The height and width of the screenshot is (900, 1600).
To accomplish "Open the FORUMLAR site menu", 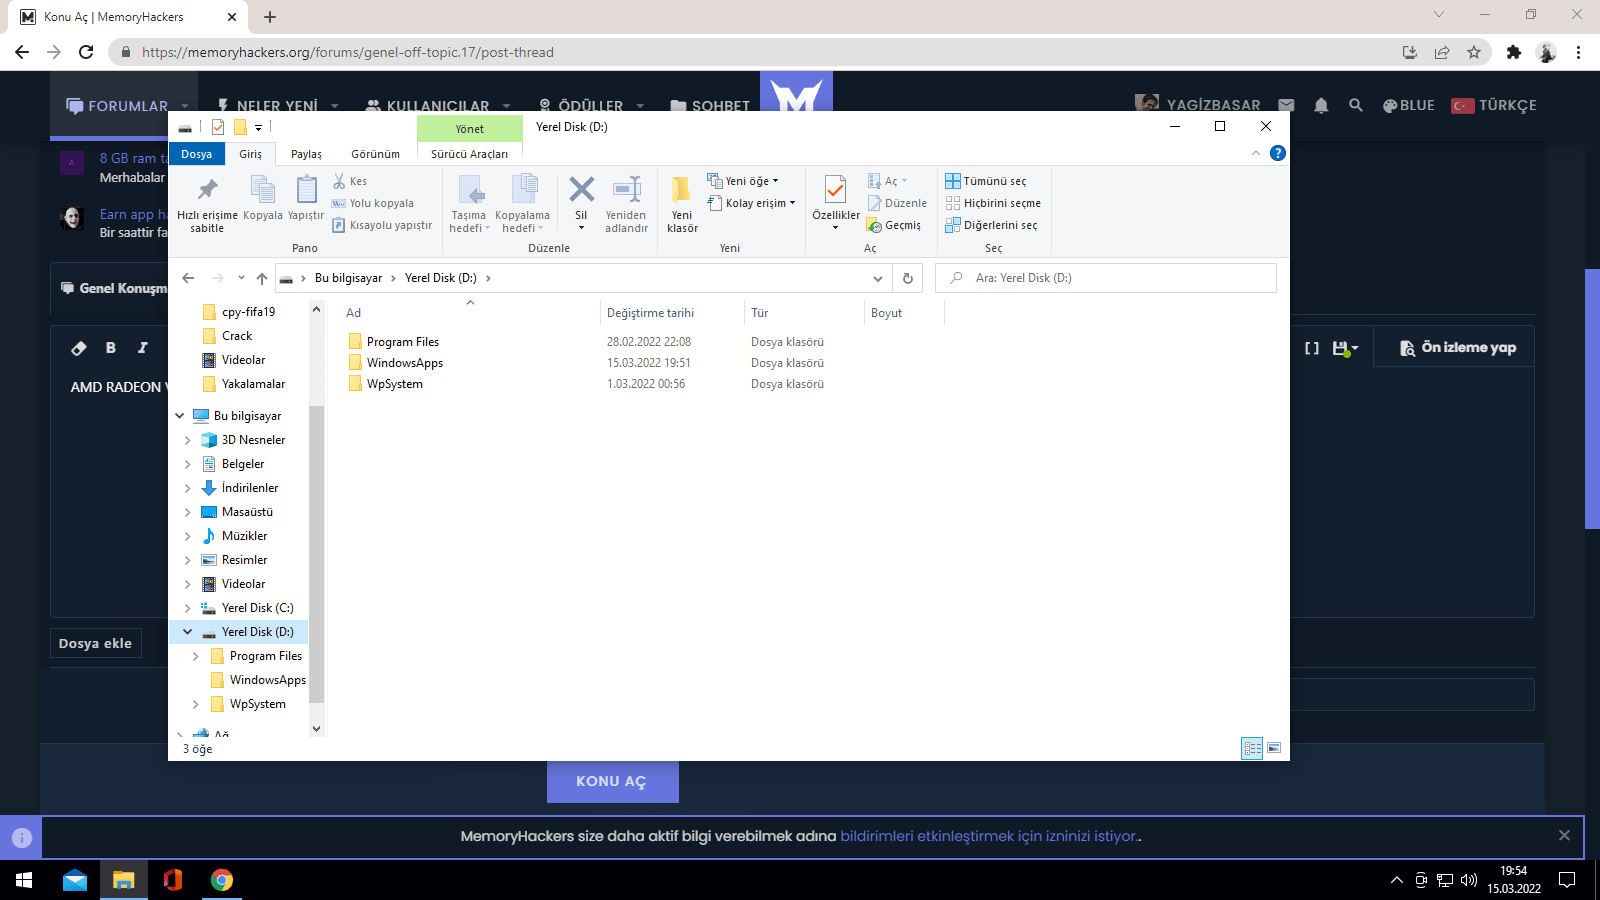I will click(128, 105).
